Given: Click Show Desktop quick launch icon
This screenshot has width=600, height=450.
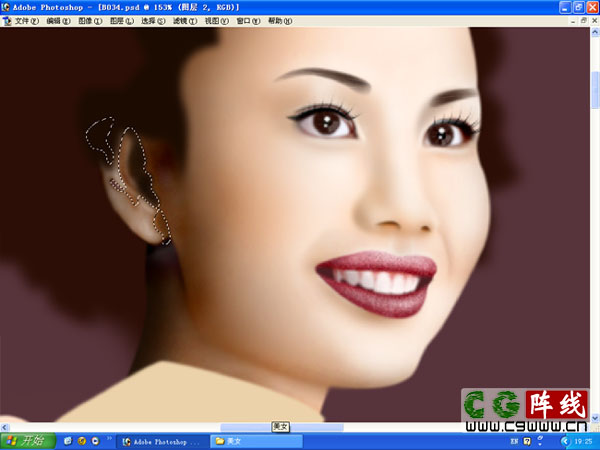Looking at the screenshot, I should tap(68, 441).
